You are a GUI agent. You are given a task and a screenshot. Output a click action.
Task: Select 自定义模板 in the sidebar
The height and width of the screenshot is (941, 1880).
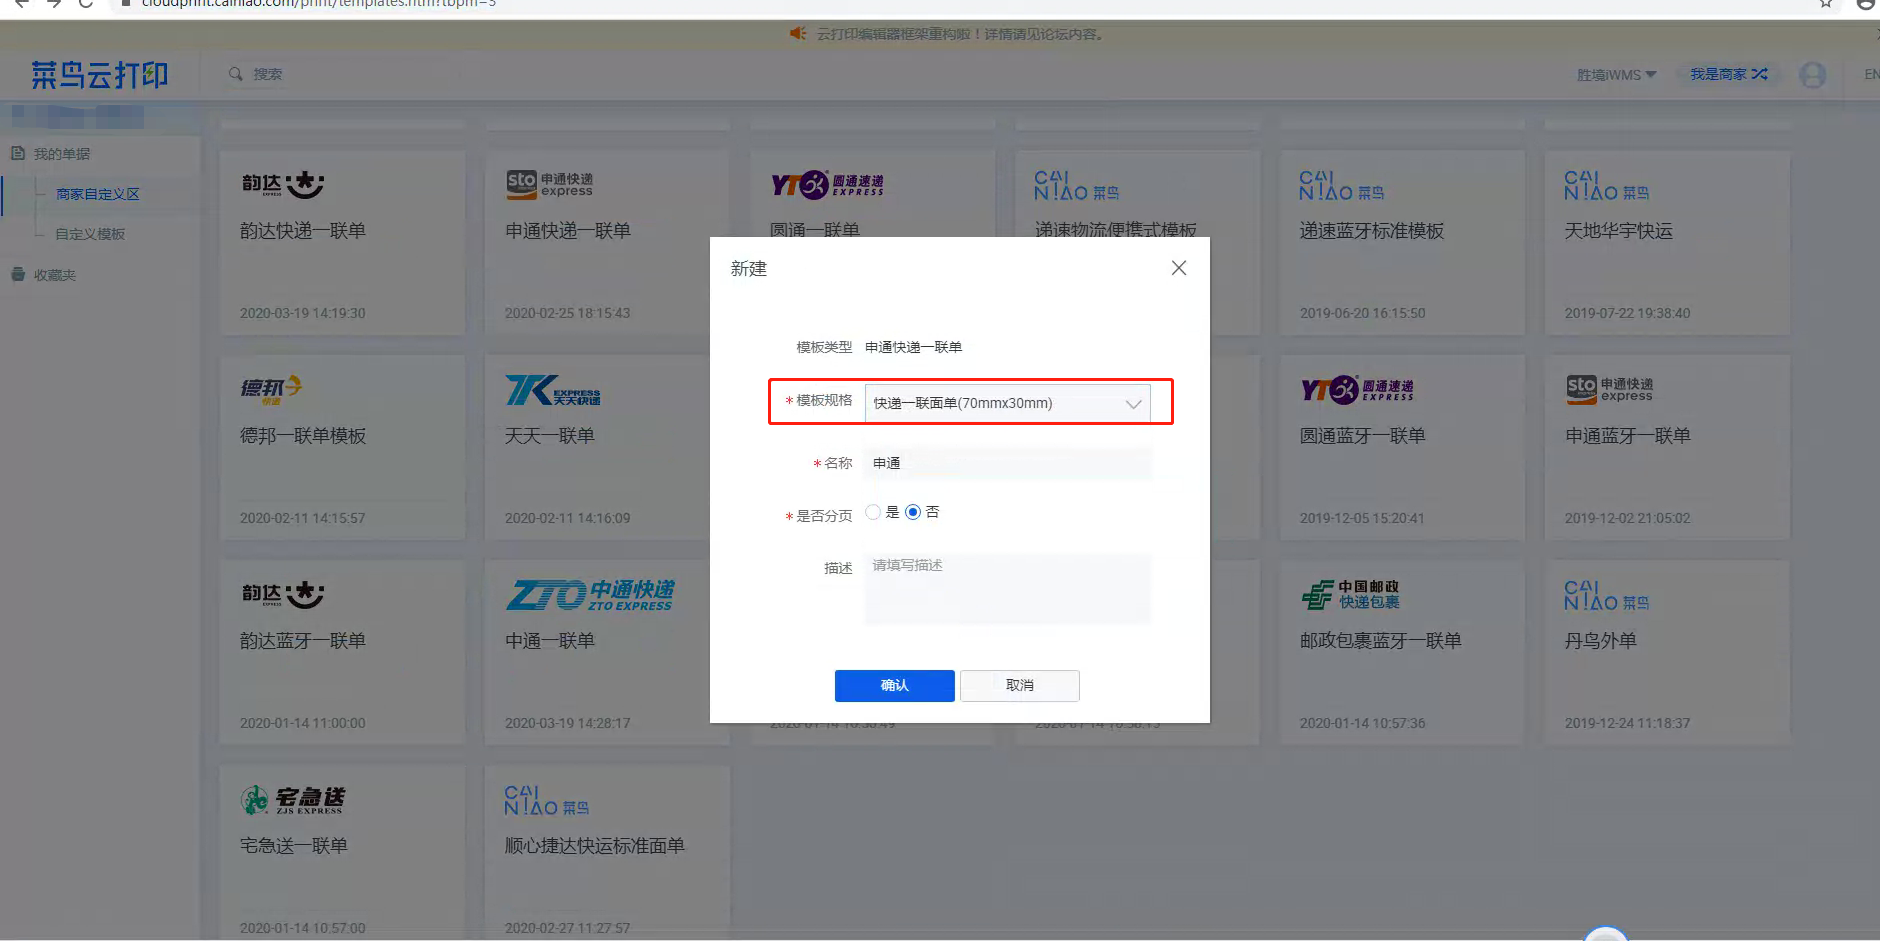pos(90,234)
